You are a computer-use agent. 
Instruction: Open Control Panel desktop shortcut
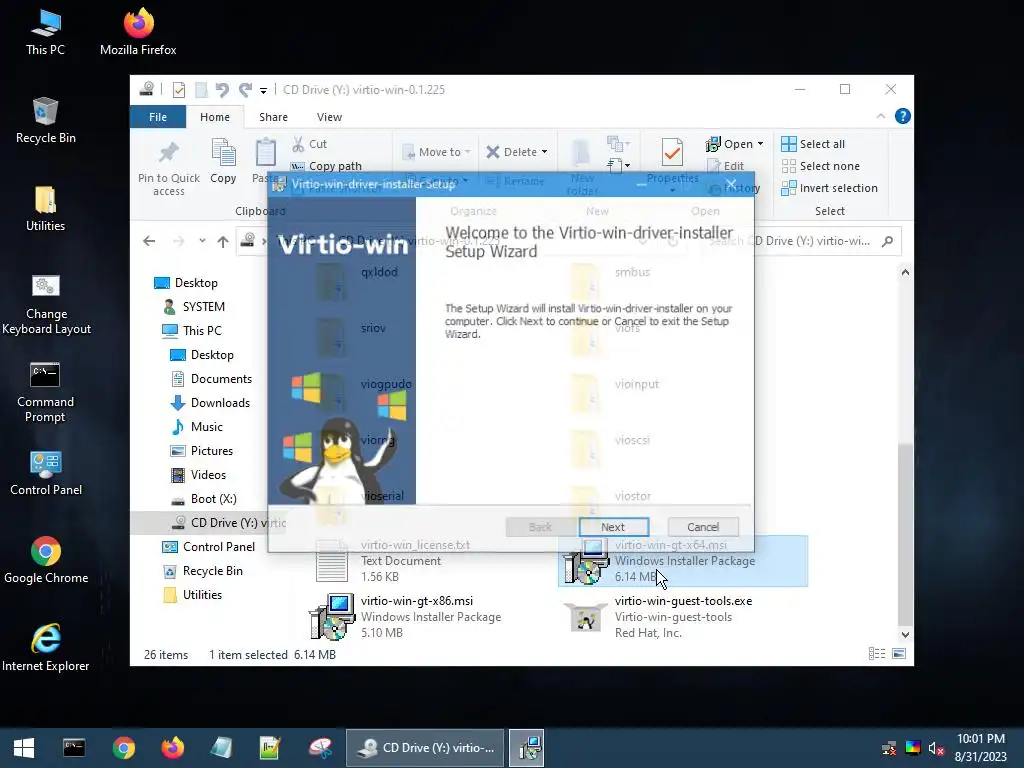[x=46, y=473]
